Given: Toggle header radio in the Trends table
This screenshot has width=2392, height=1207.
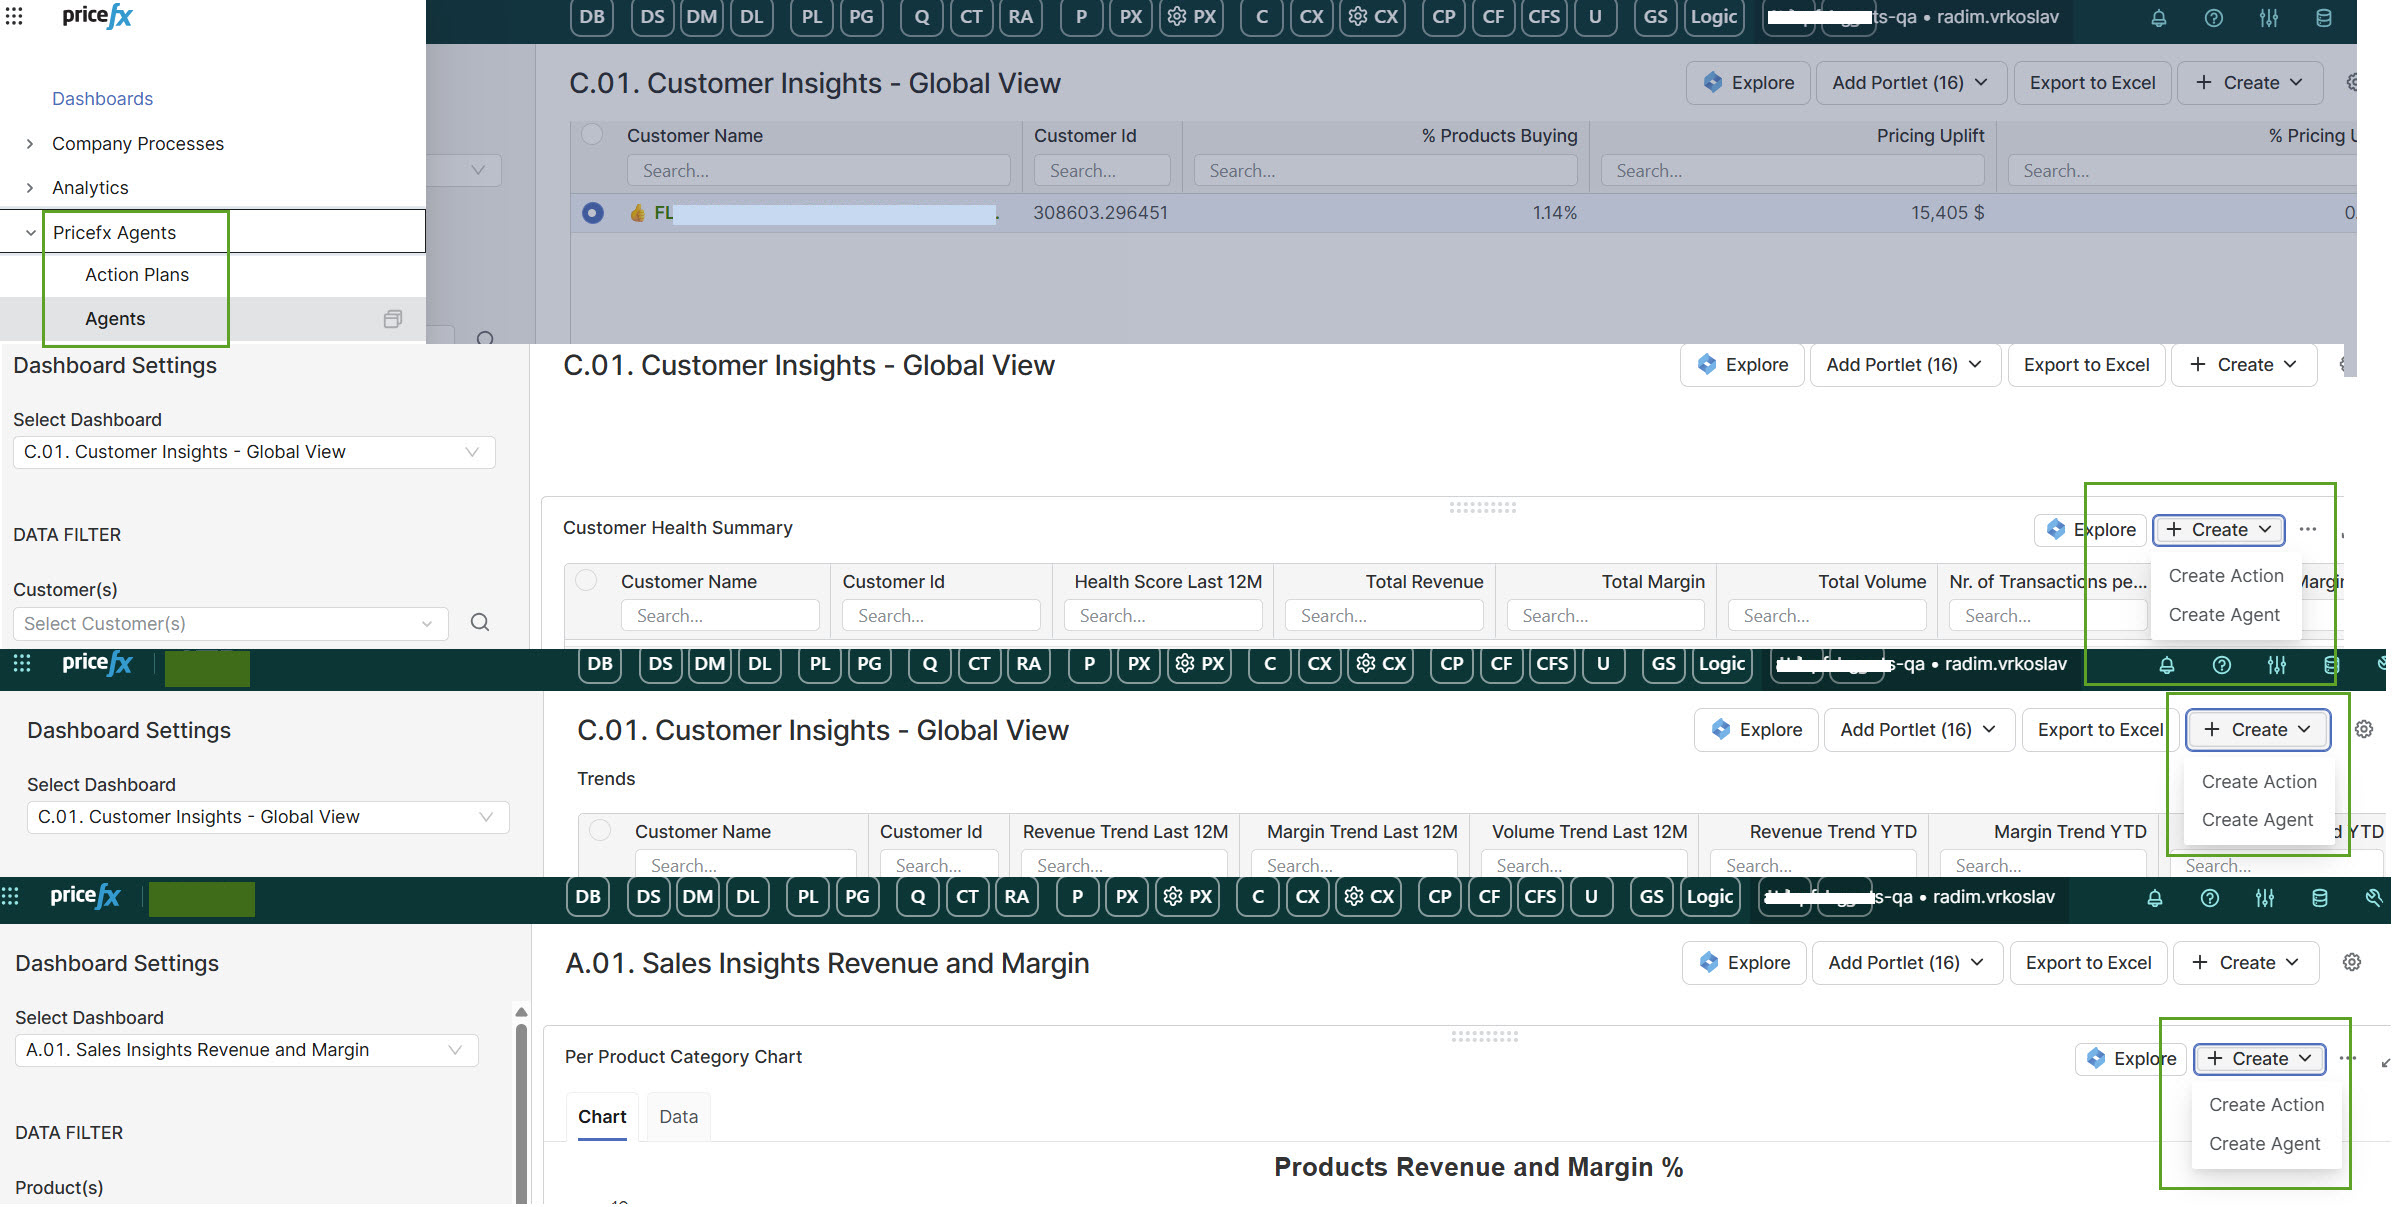Looking at the screenshot, I should (600, 830).
